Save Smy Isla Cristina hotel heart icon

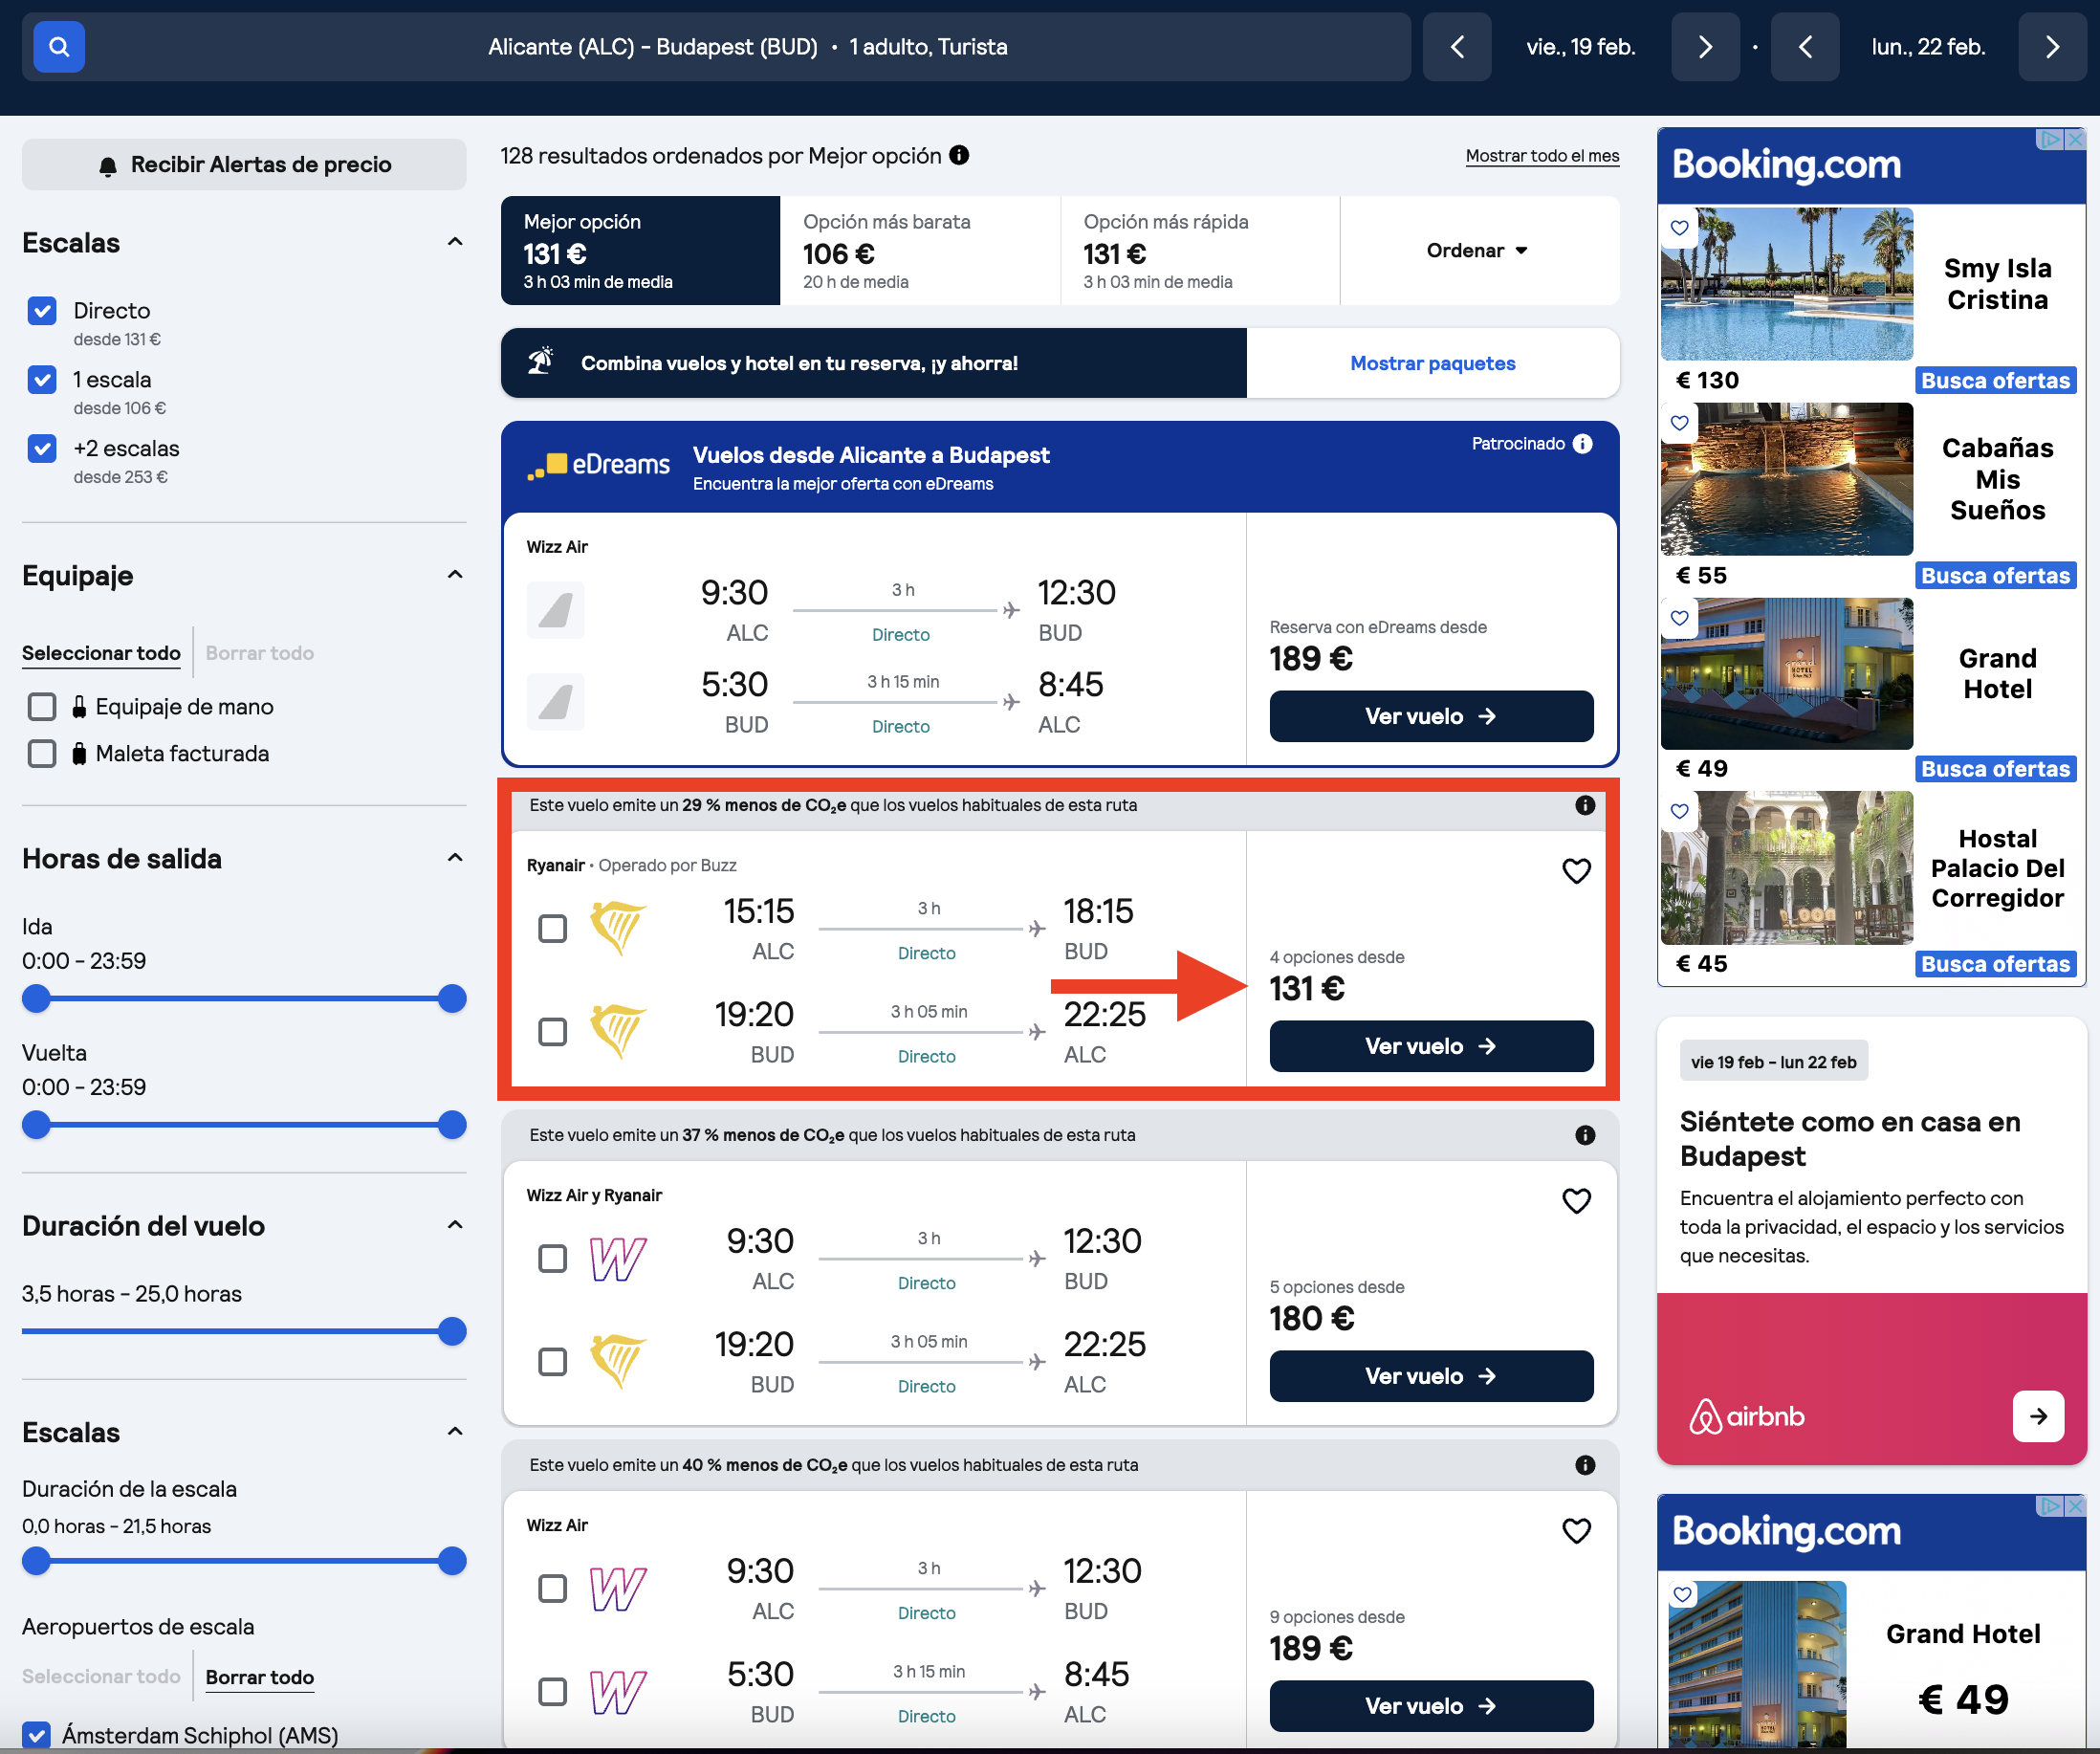1680,228
